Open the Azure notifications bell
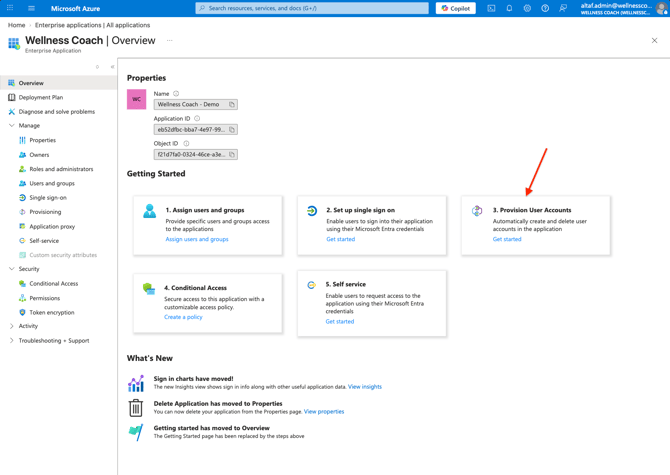Screen dimensions: 670x475 click(x=509, y=8)
